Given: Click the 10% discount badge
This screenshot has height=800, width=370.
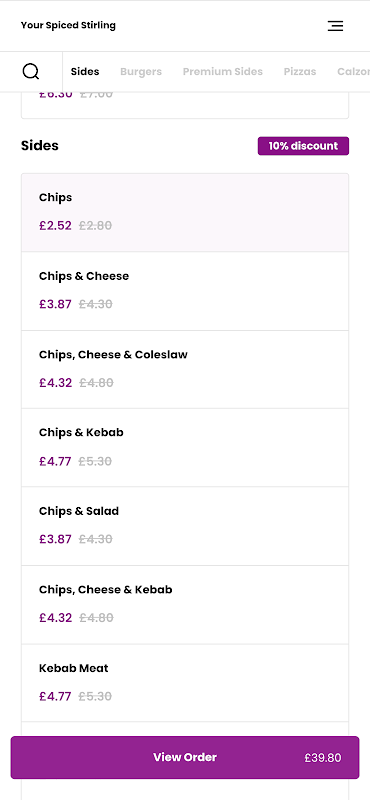Looking at the screenshot, I should [x=303, y=146].
